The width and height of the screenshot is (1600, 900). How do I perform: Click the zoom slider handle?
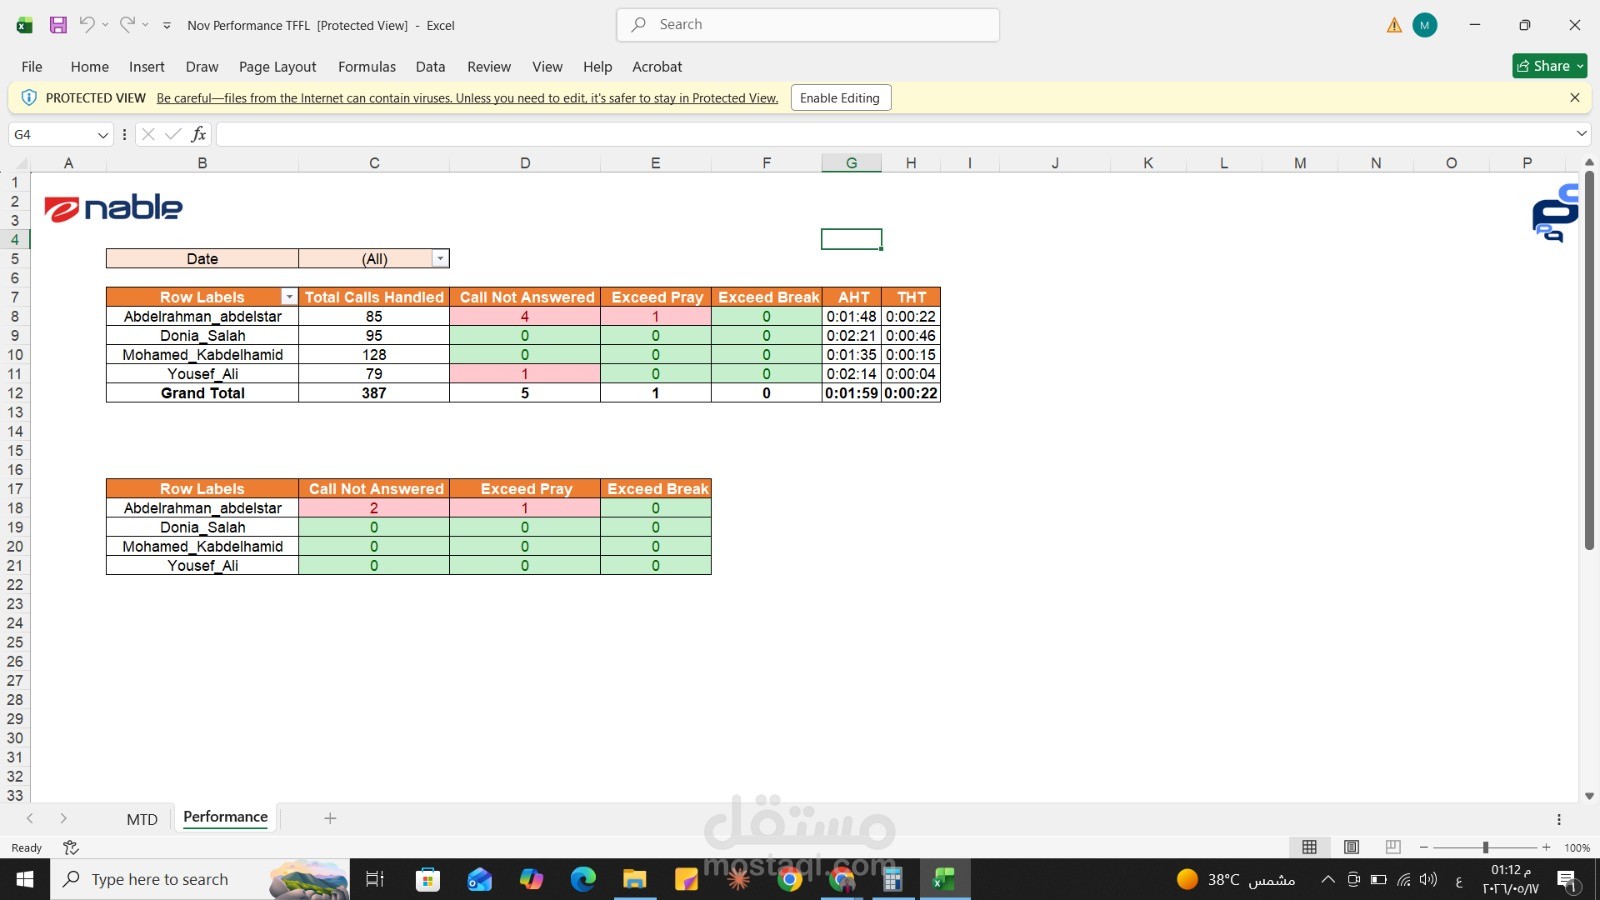[x=1485, y=847]
